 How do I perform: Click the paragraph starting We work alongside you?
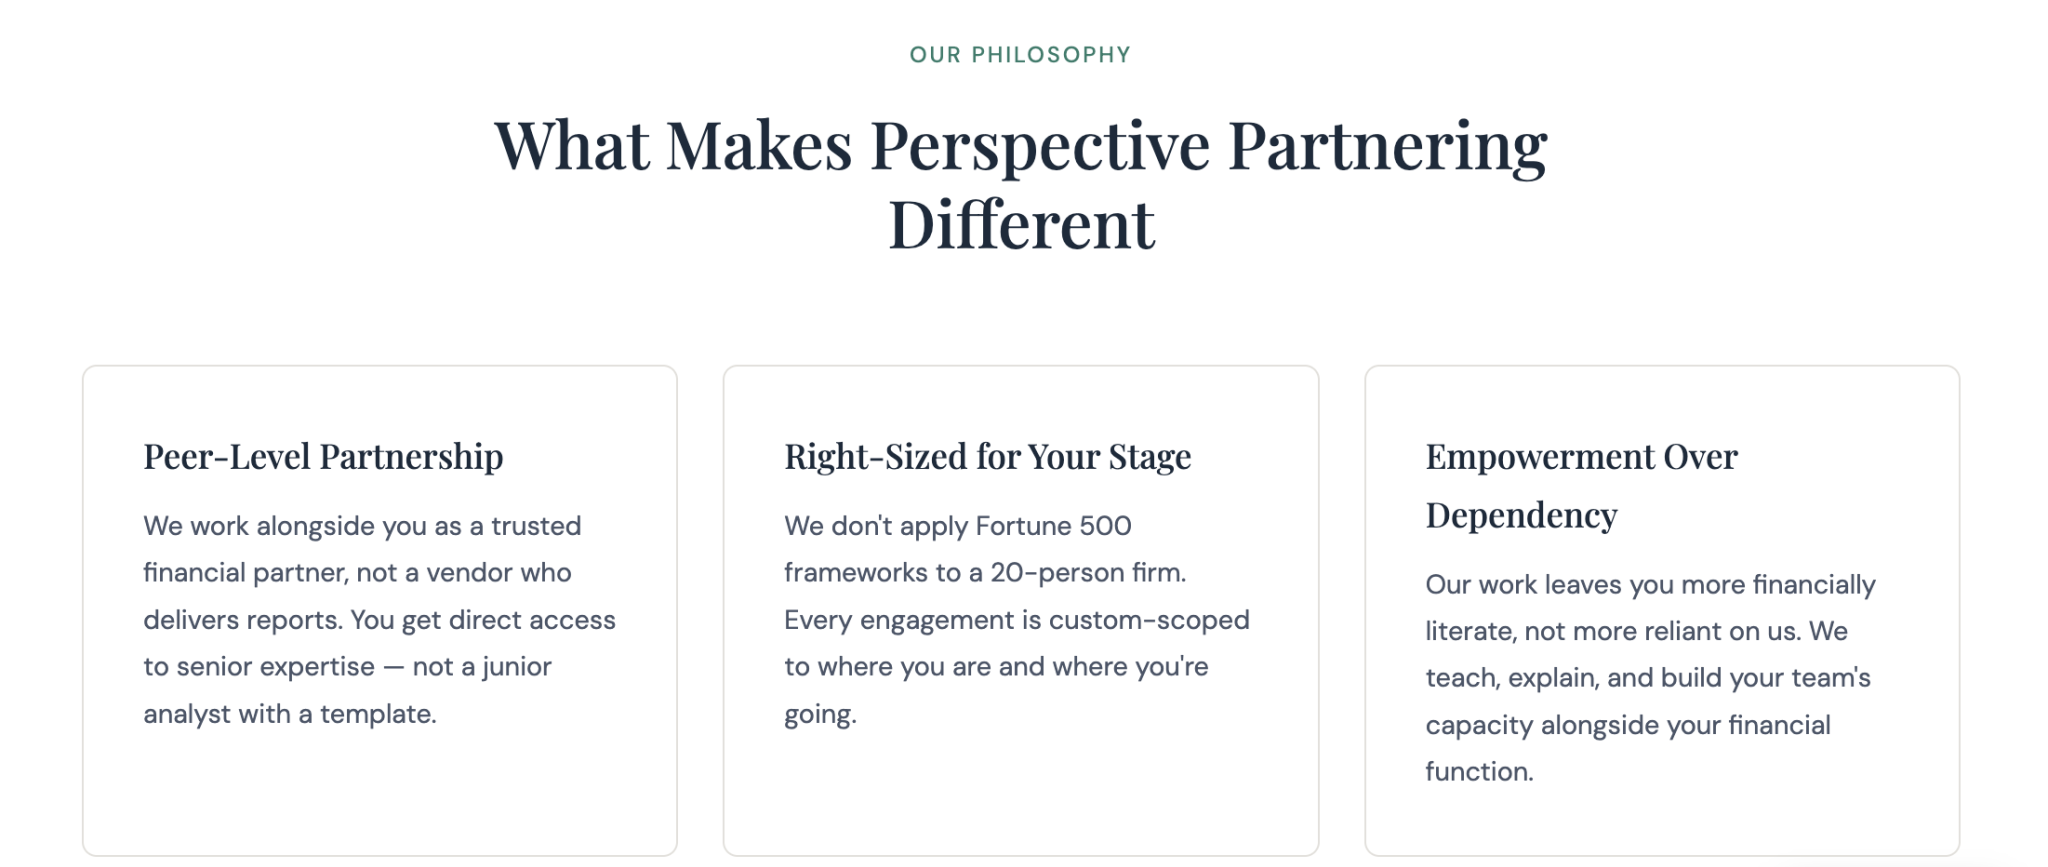pos(379,620)
